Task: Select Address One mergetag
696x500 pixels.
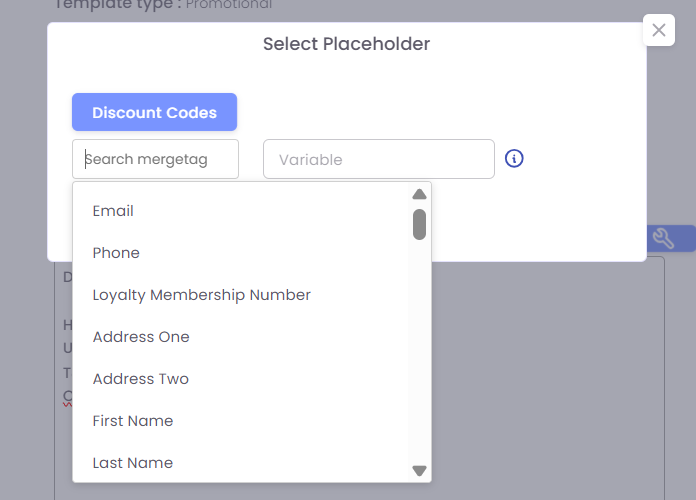Action: (x=141, y=337)
